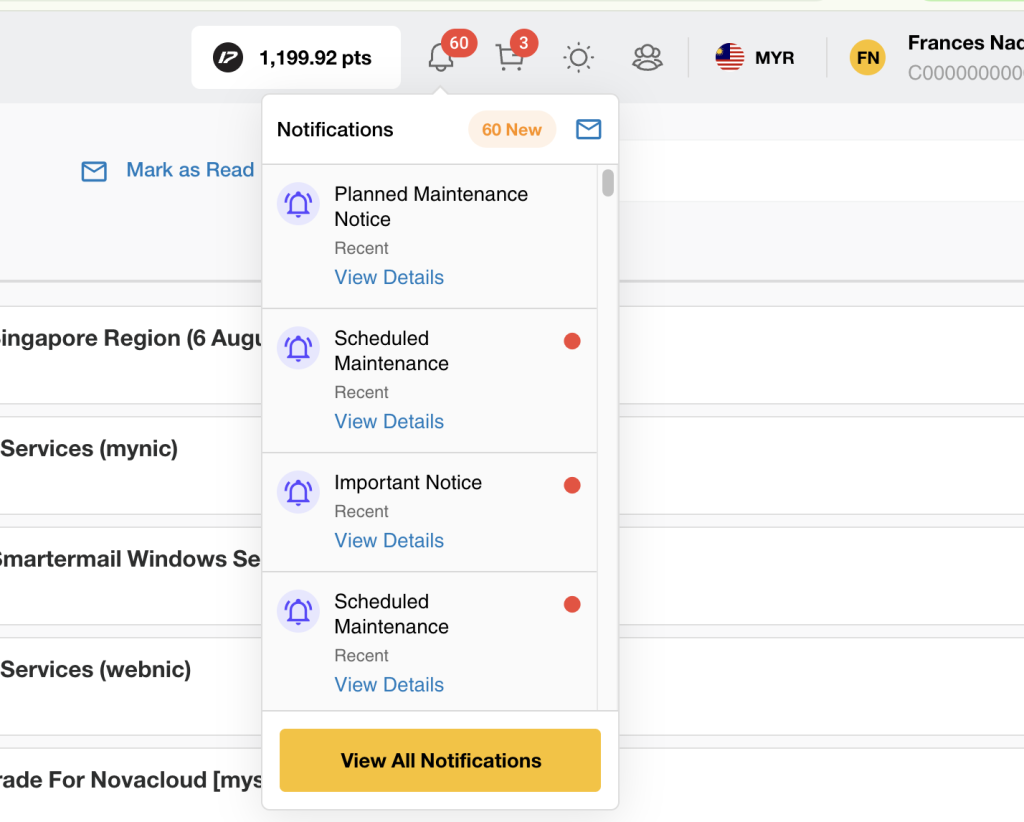
Task: Open the Services (webnic) announcement row
Action: 131,686
